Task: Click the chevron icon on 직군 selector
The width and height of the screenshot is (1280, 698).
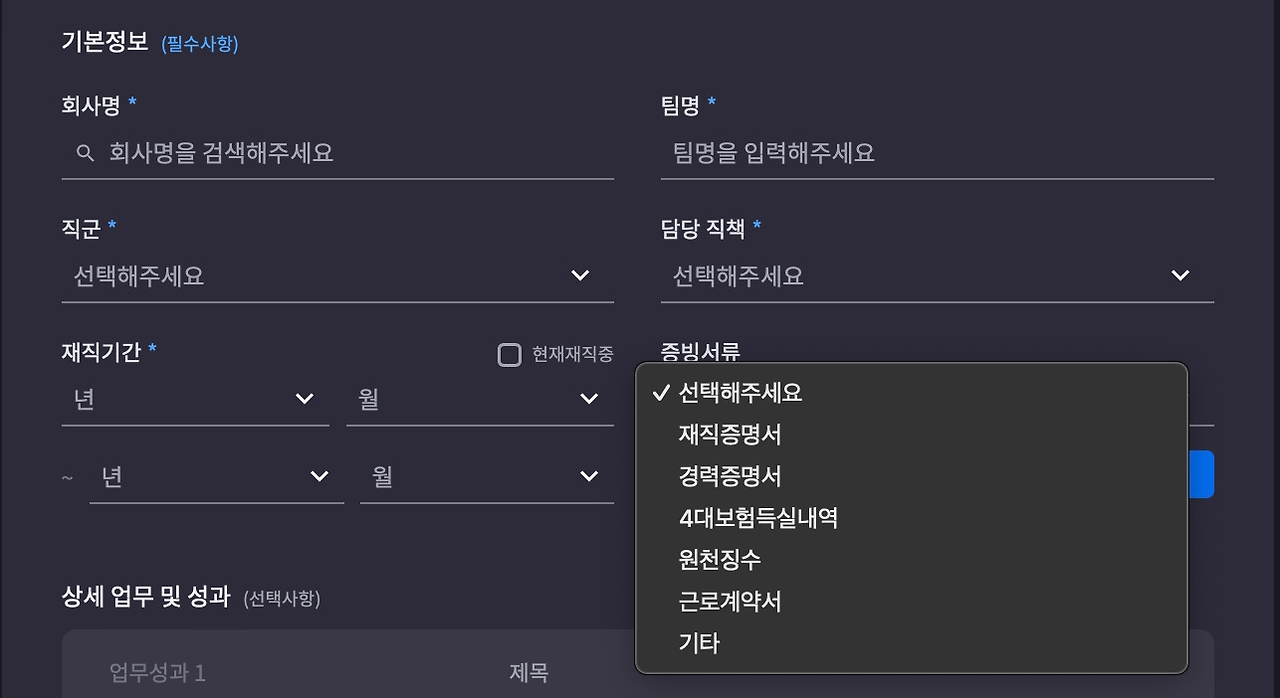Action: [580, 276]
